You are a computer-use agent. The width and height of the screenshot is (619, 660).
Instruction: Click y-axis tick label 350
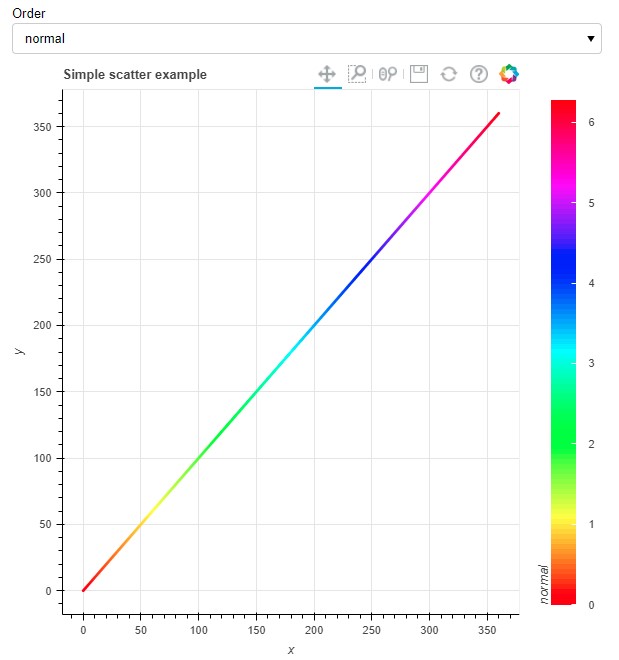coord(43,127)
